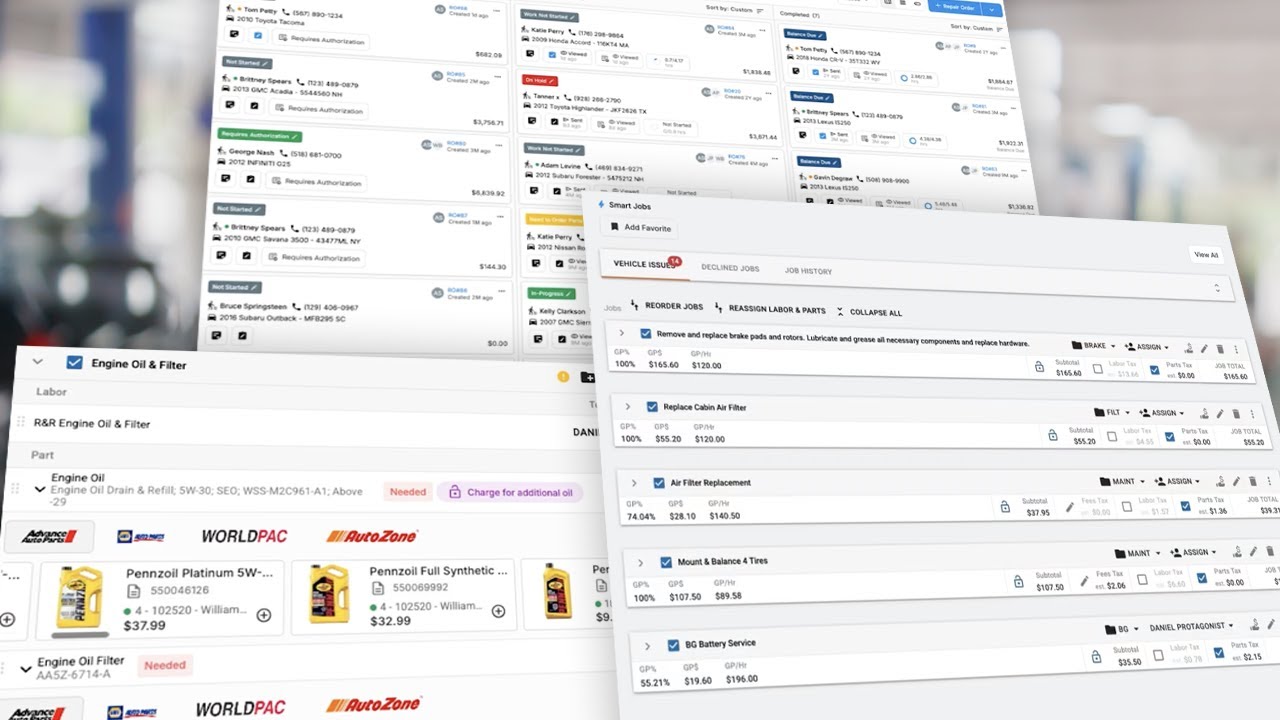Screen dimensions: 1280x720
Task: Select the WORLDPAC vendor for Engine Oil
Action: 244,536
